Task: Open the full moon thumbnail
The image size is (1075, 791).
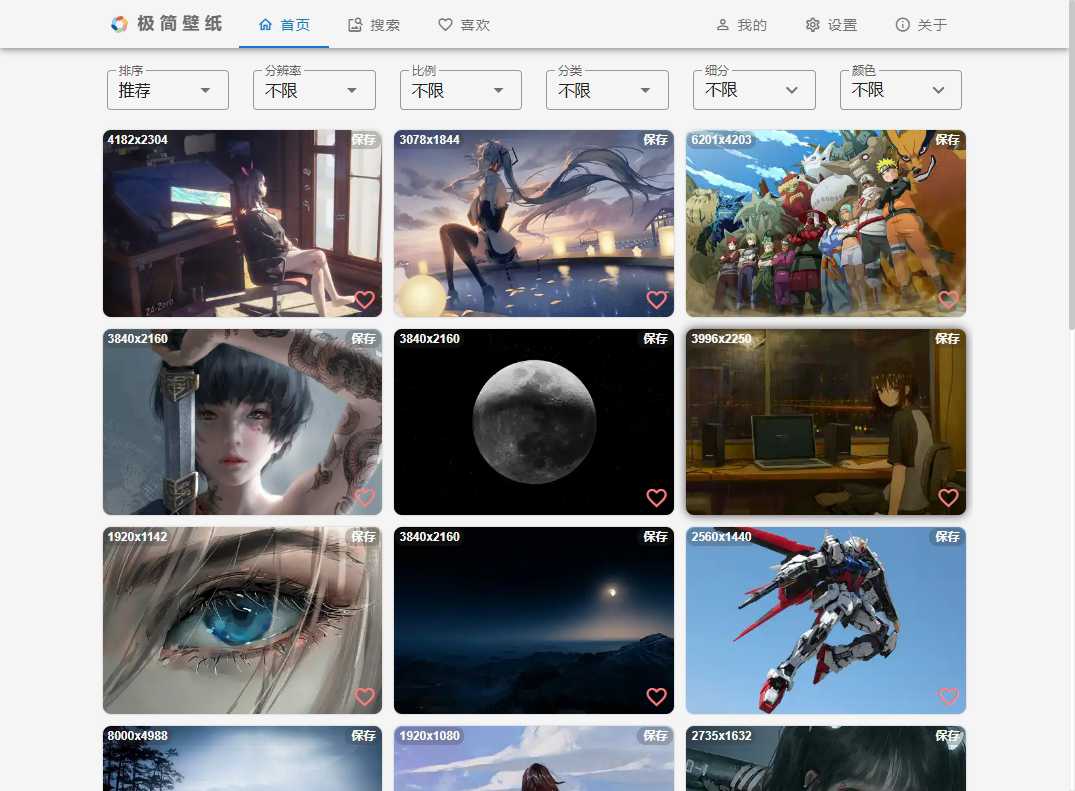Action: [x=534, y=422]
